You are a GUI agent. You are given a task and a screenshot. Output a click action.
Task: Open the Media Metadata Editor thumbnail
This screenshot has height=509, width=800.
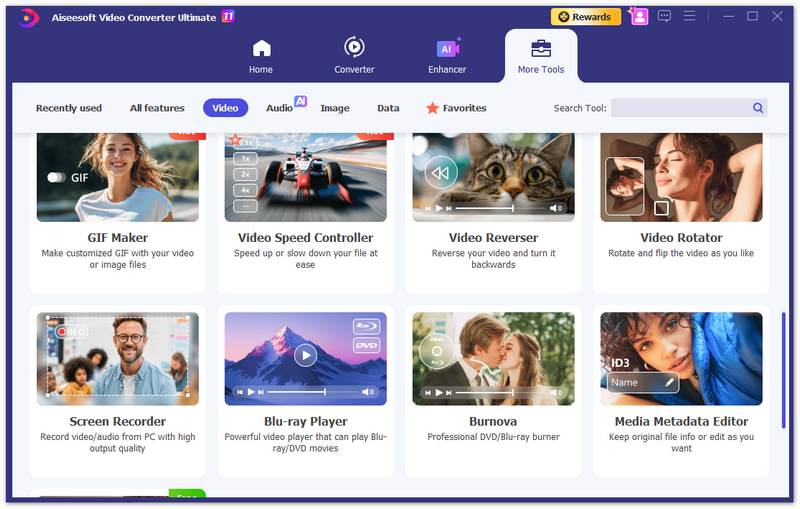click(681, 359)
